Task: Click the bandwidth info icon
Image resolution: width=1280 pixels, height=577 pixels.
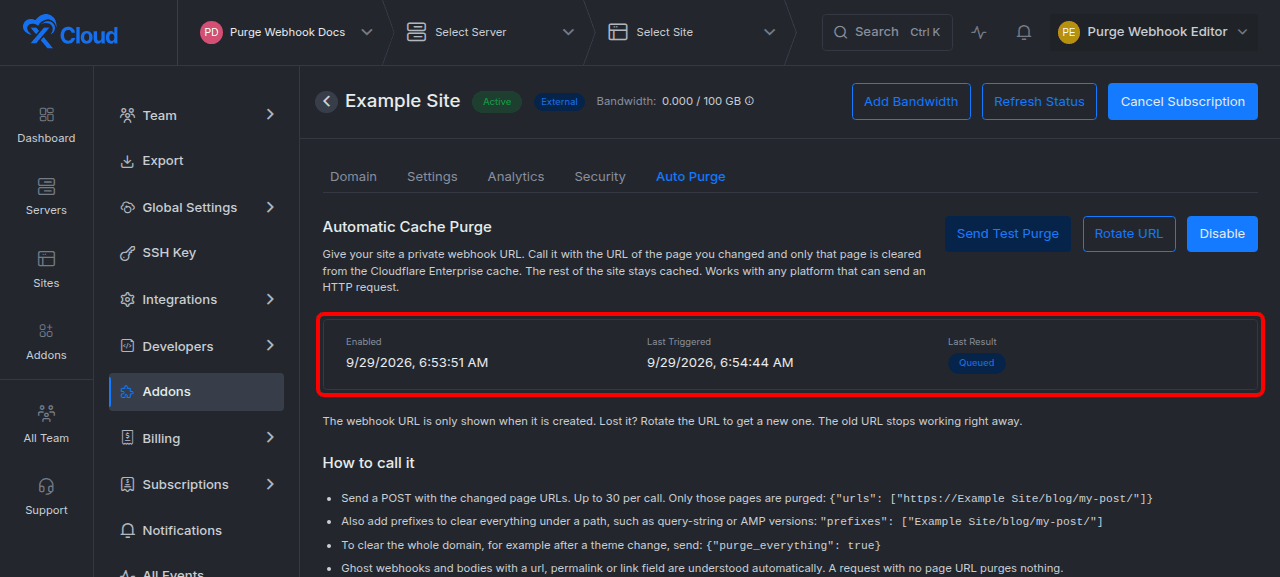Action: [x=749, y=101]
